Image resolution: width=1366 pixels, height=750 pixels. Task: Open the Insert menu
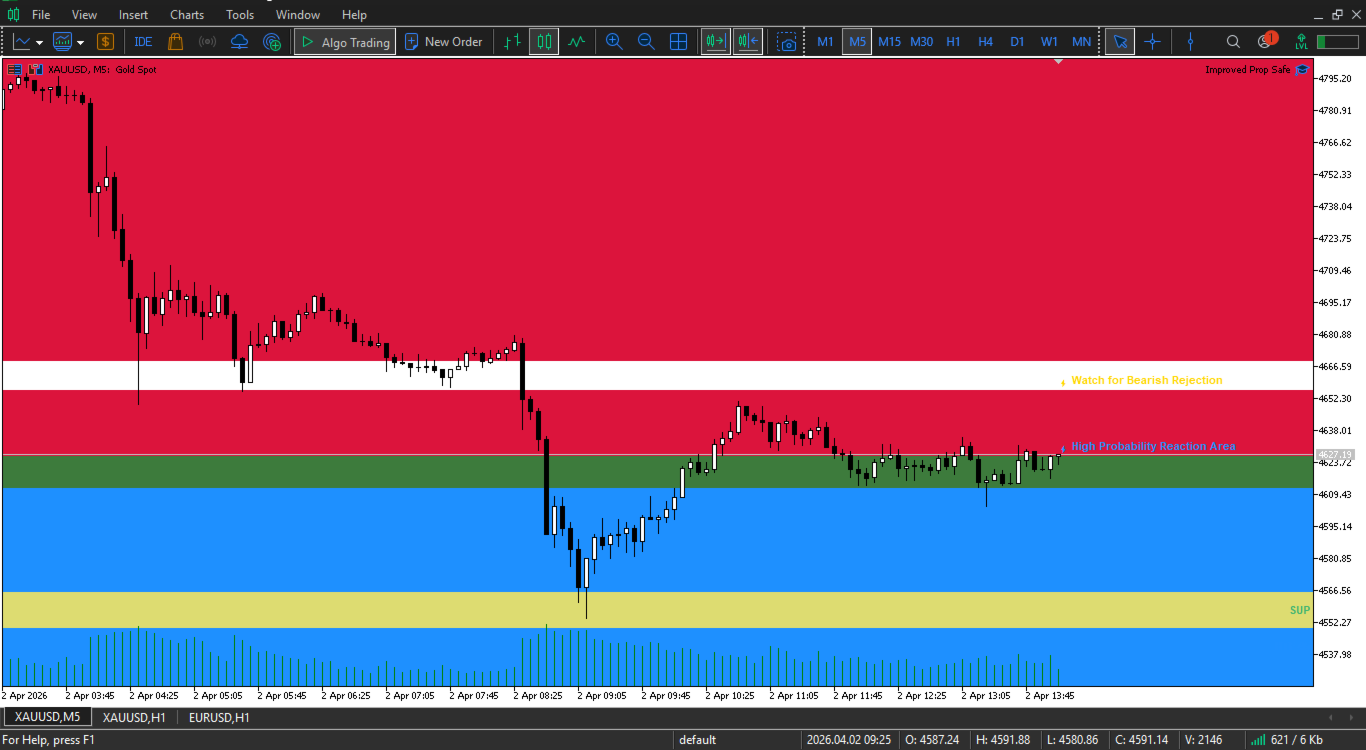tap(133, 15)
